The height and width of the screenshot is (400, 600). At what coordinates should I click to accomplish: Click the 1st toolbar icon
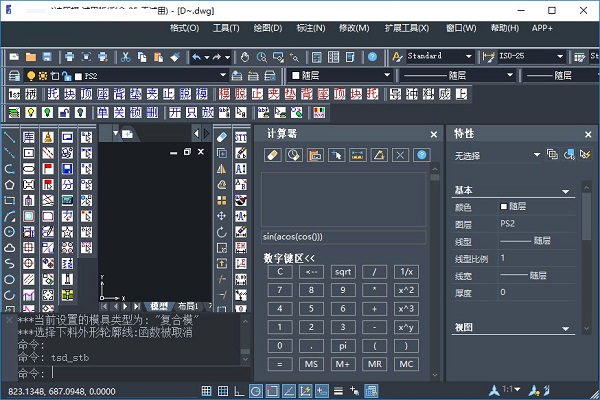[15, 94]
